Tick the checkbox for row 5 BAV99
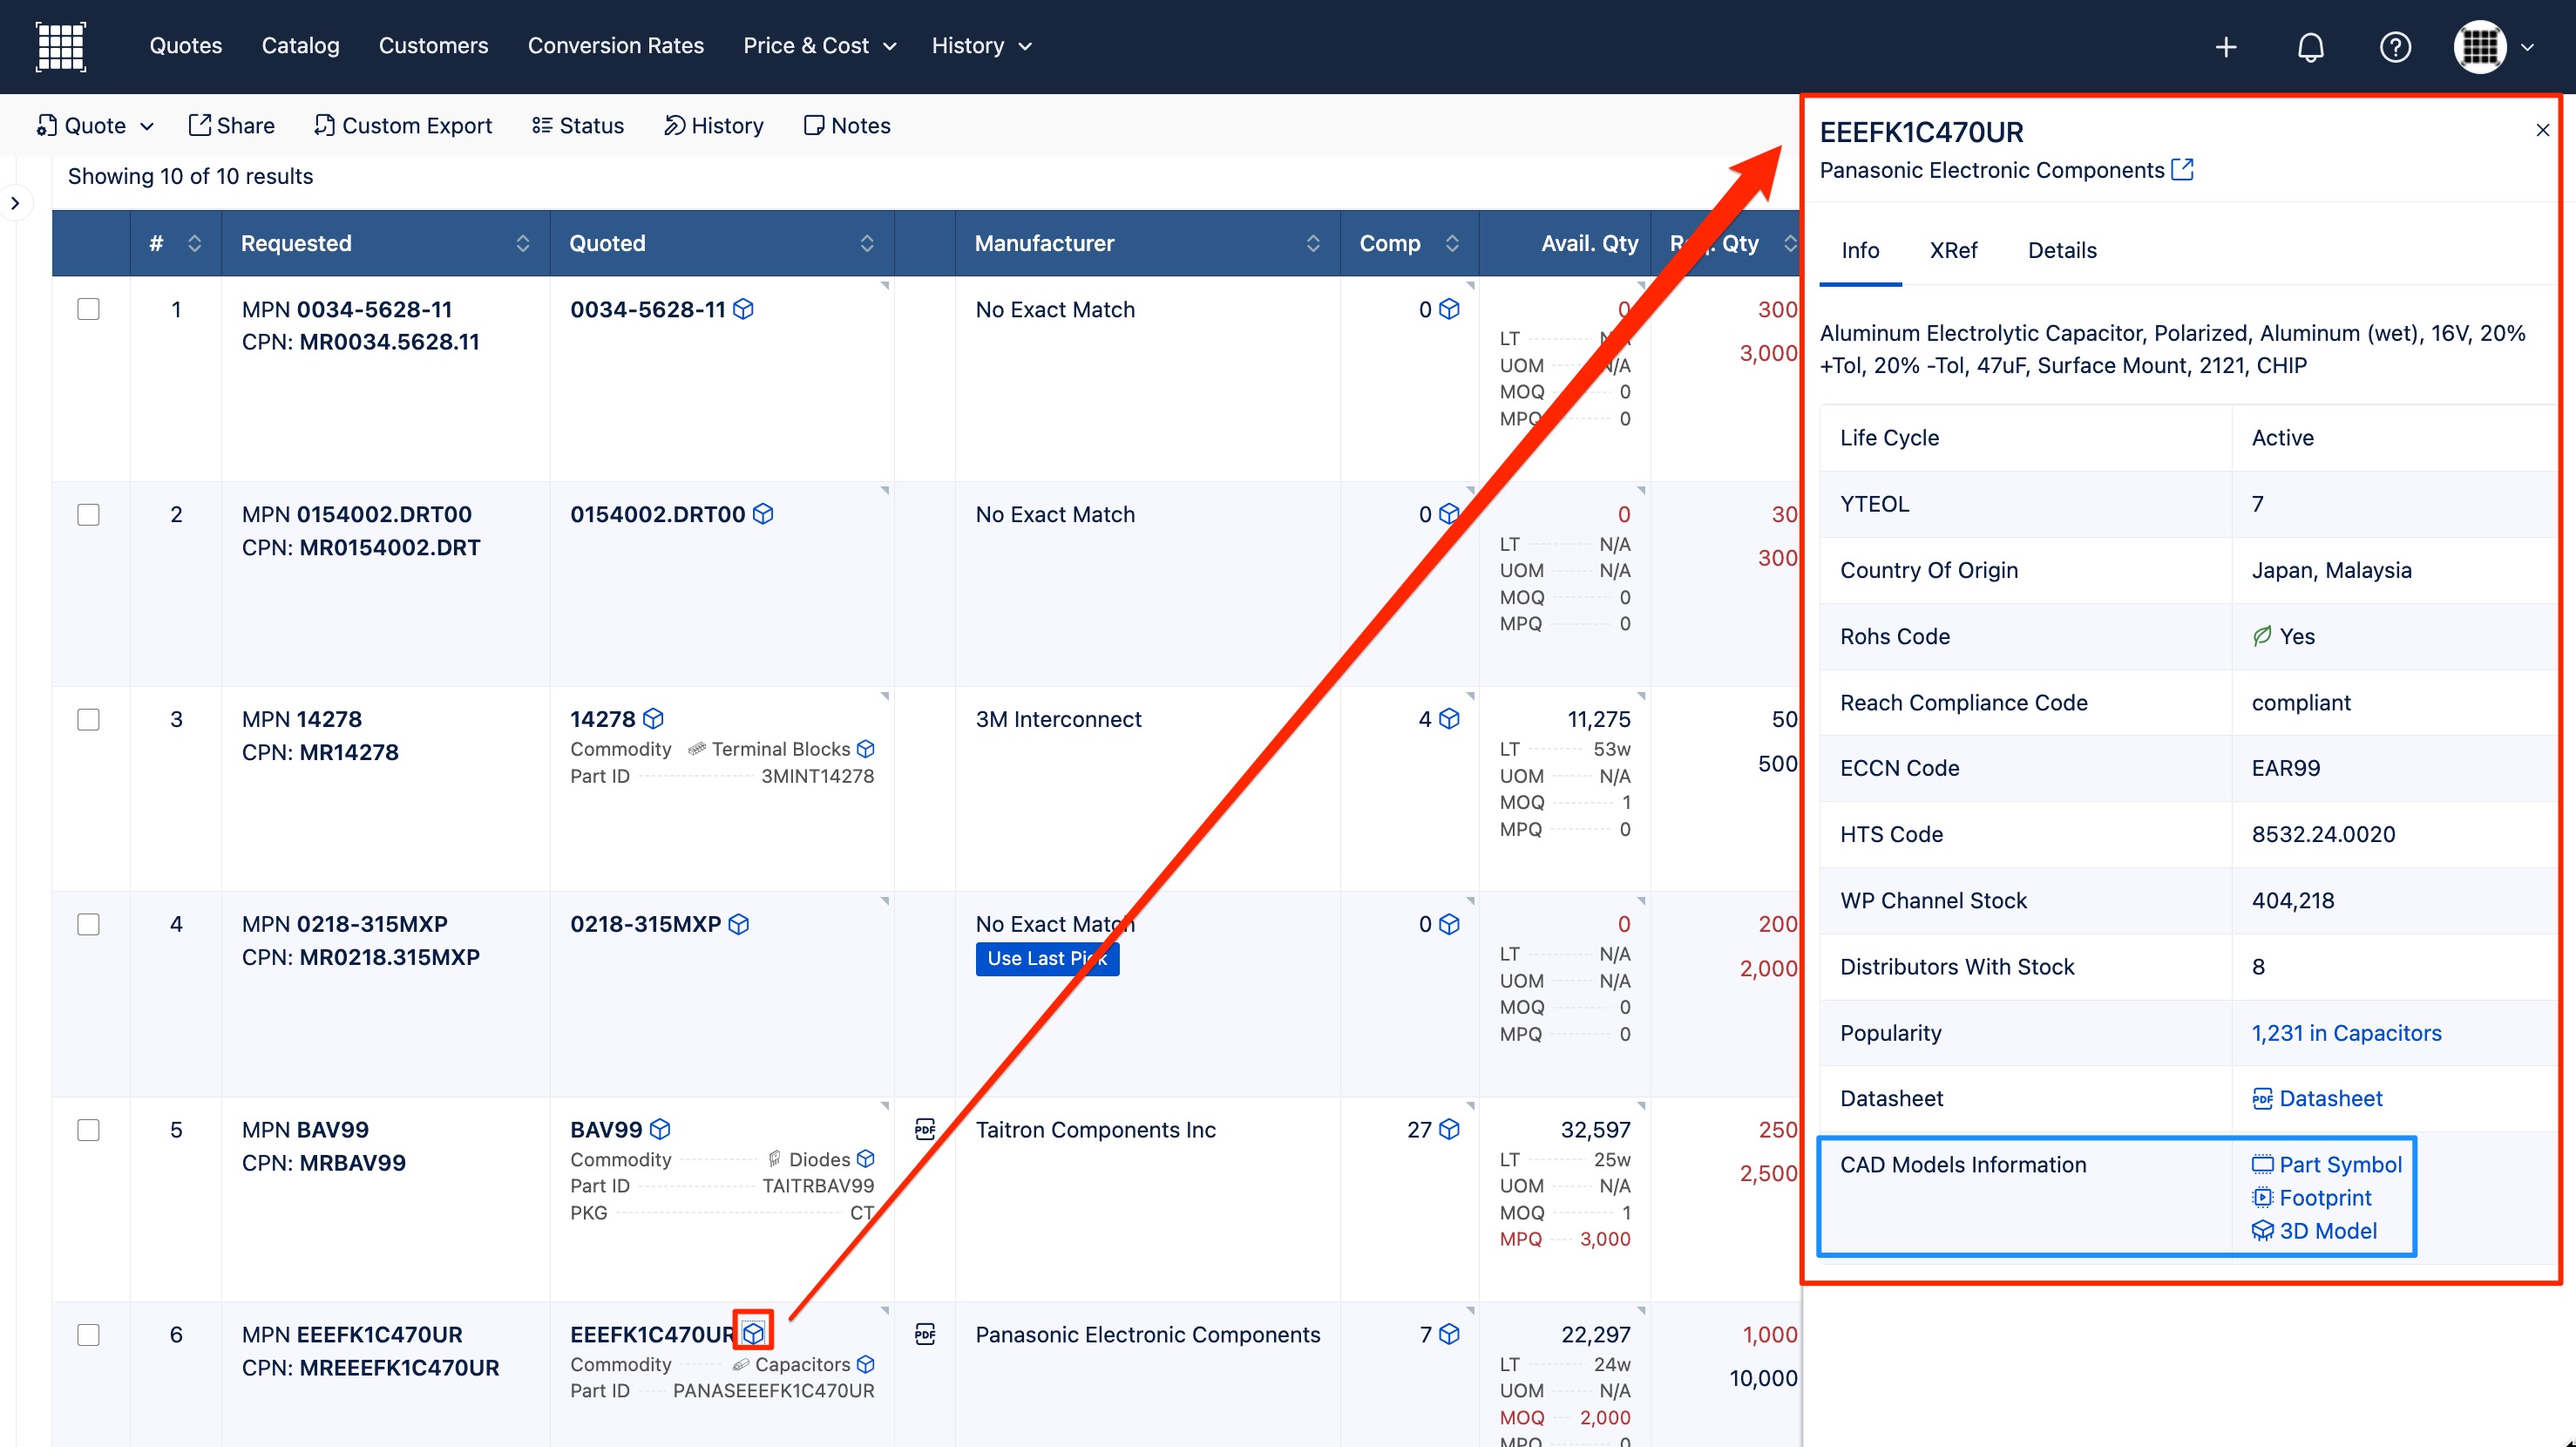The height and width of the screenshot is (1447, 2576). click(88, 1129)
